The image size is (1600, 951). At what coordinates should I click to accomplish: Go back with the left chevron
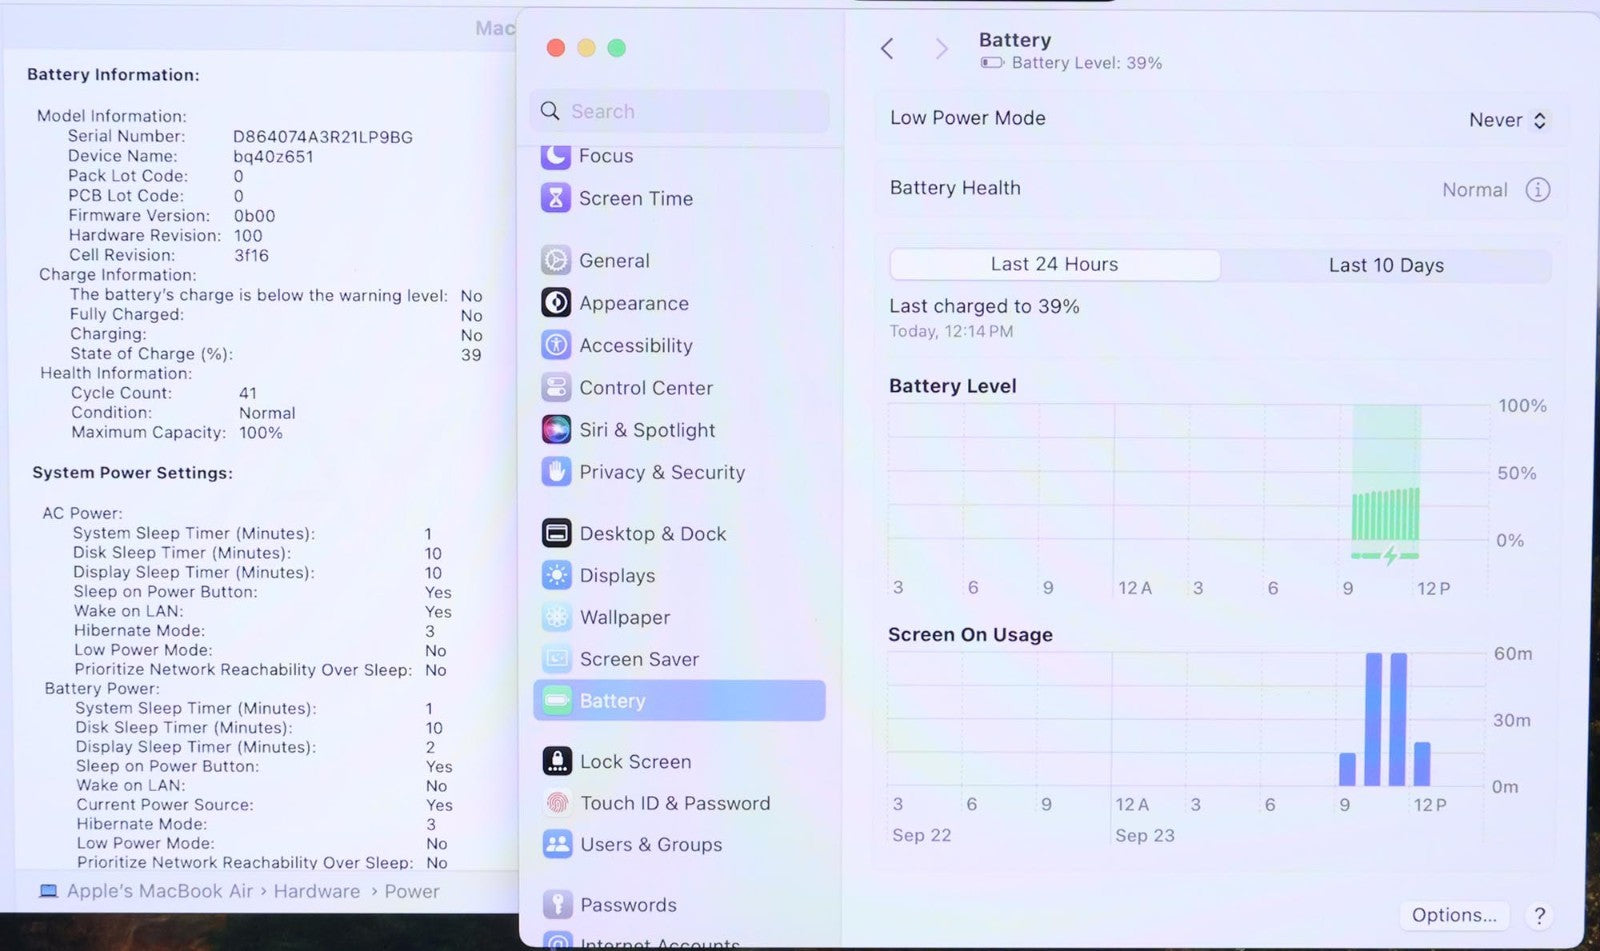click(x=887, y=49)
